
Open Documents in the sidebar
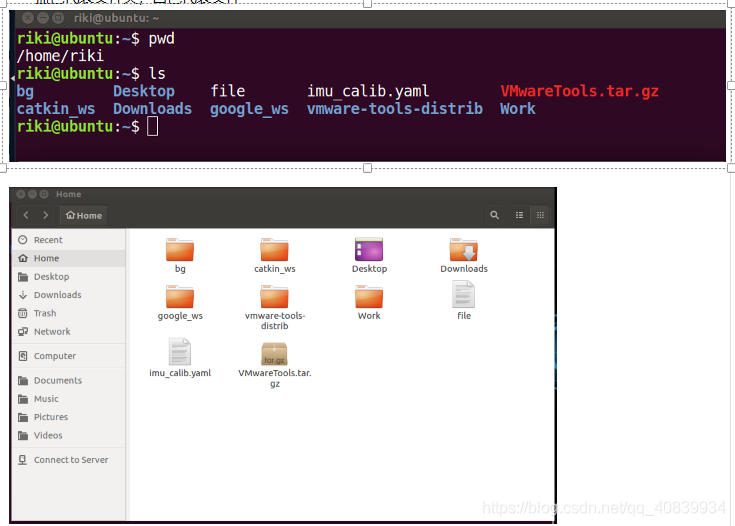pos(69,380)
